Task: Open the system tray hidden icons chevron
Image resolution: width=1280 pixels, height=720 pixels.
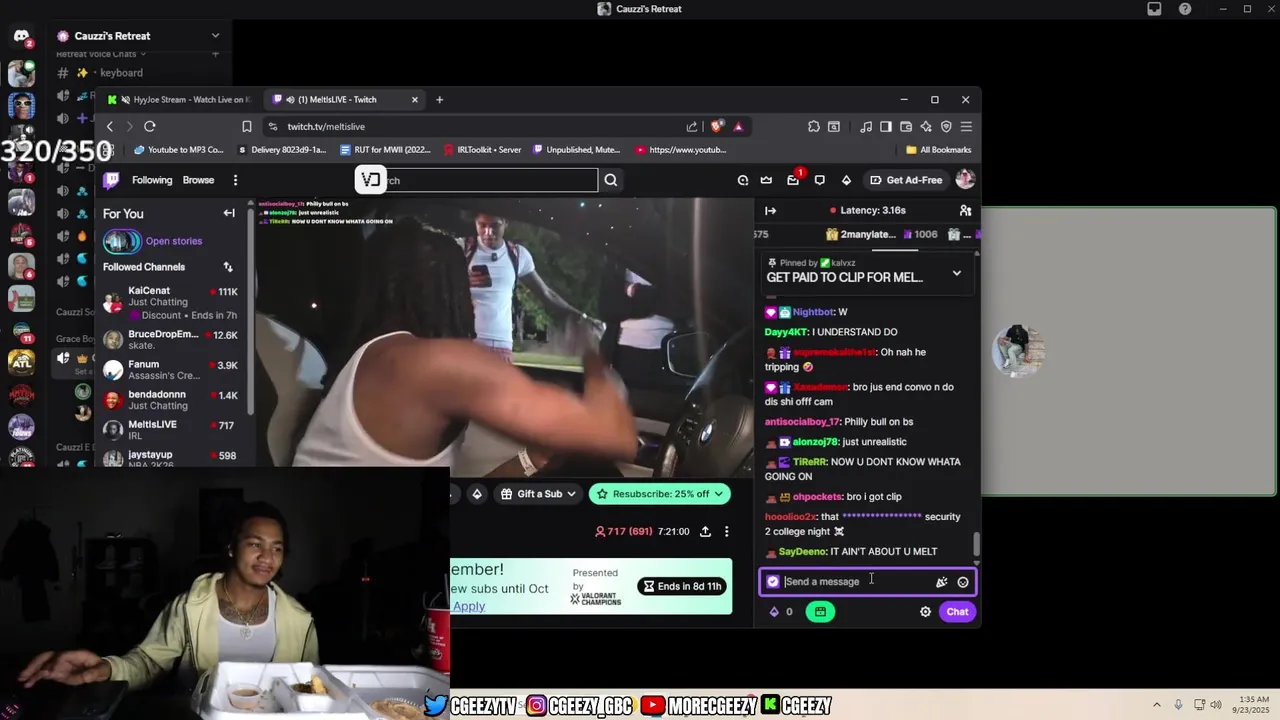Action: [1157, 705]
